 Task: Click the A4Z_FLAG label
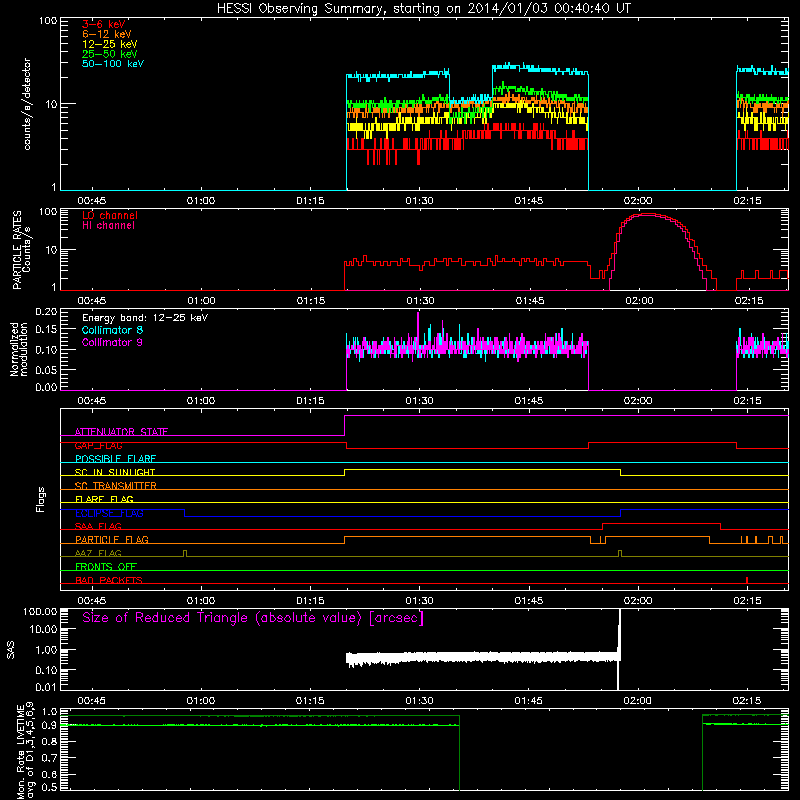pos(98,553)
